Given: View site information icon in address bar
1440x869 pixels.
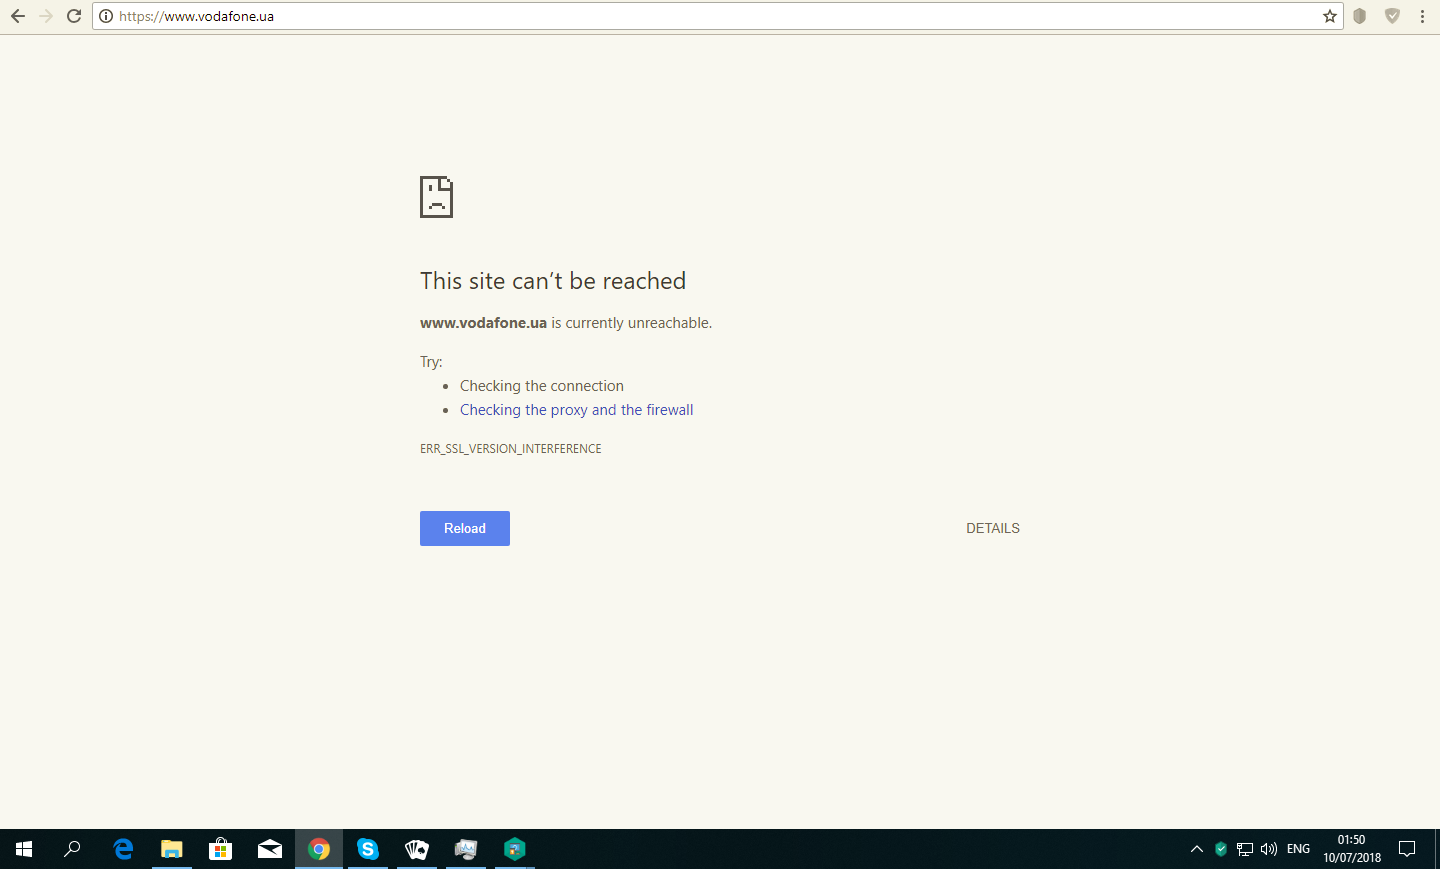Looking at the screenshot, I should click(x=106, y=16).
